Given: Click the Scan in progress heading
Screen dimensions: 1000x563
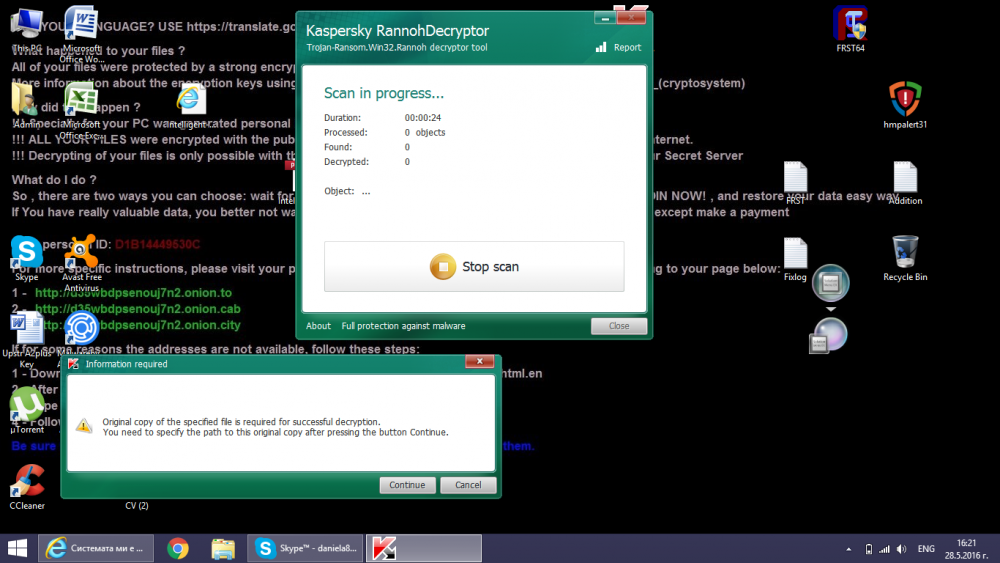Looking at the screenshot, I should tap(384, 93).
